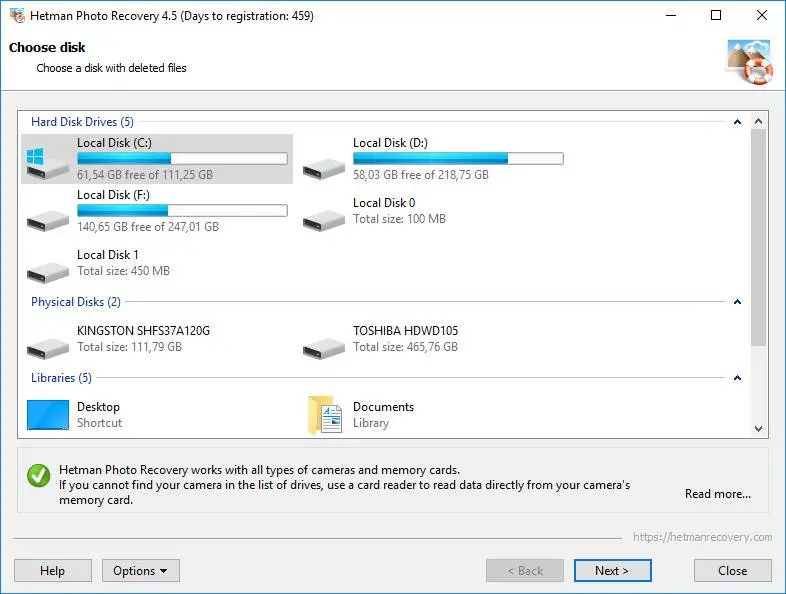Choose TOSHIBA HDWD105 disk icon

point(324,348)
